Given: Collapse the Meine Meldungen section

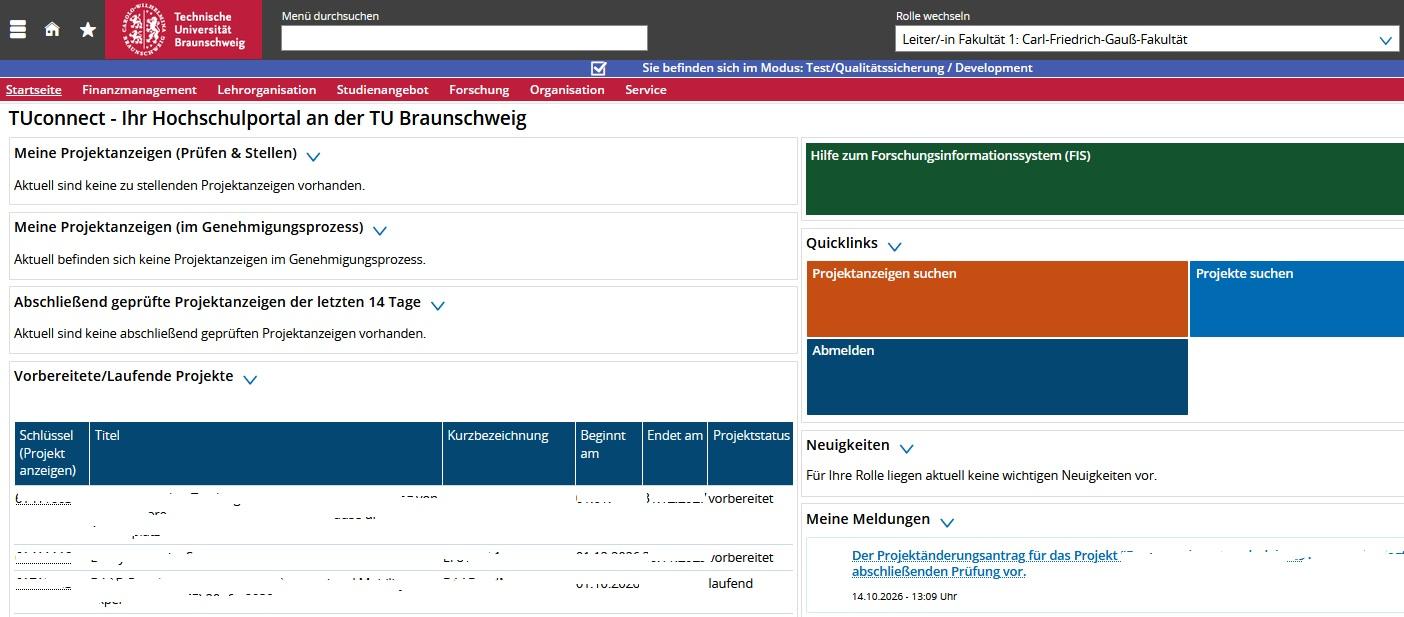Looking at the screenshot, I should point(947,522).
